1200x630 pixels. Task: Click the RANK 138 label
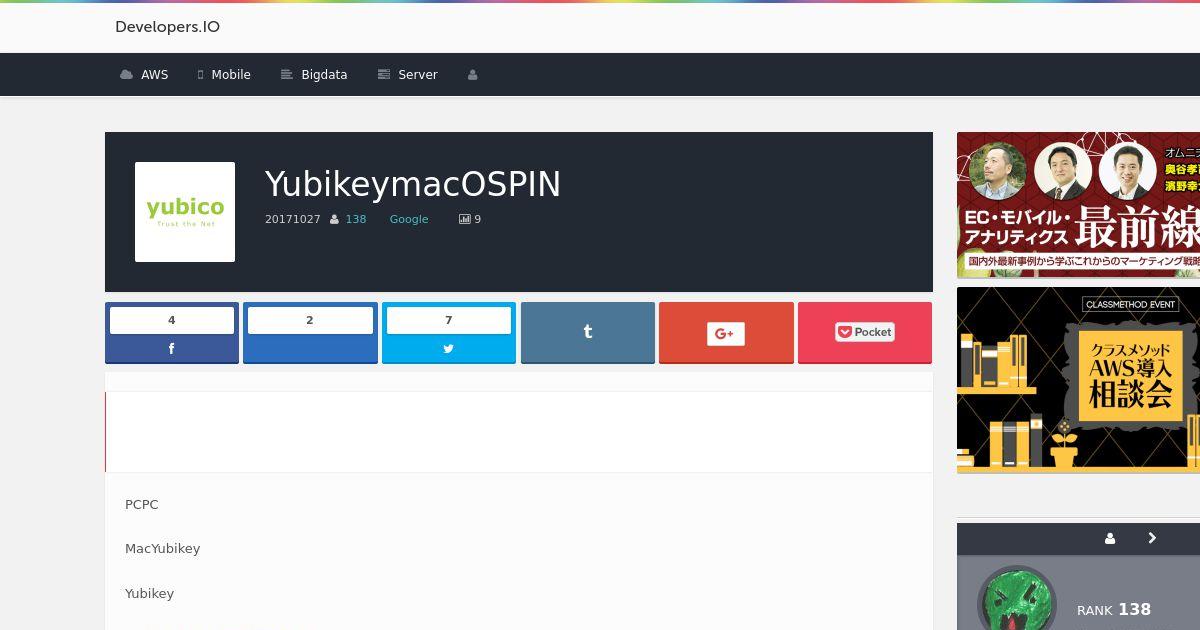[x=1114, y=609]
